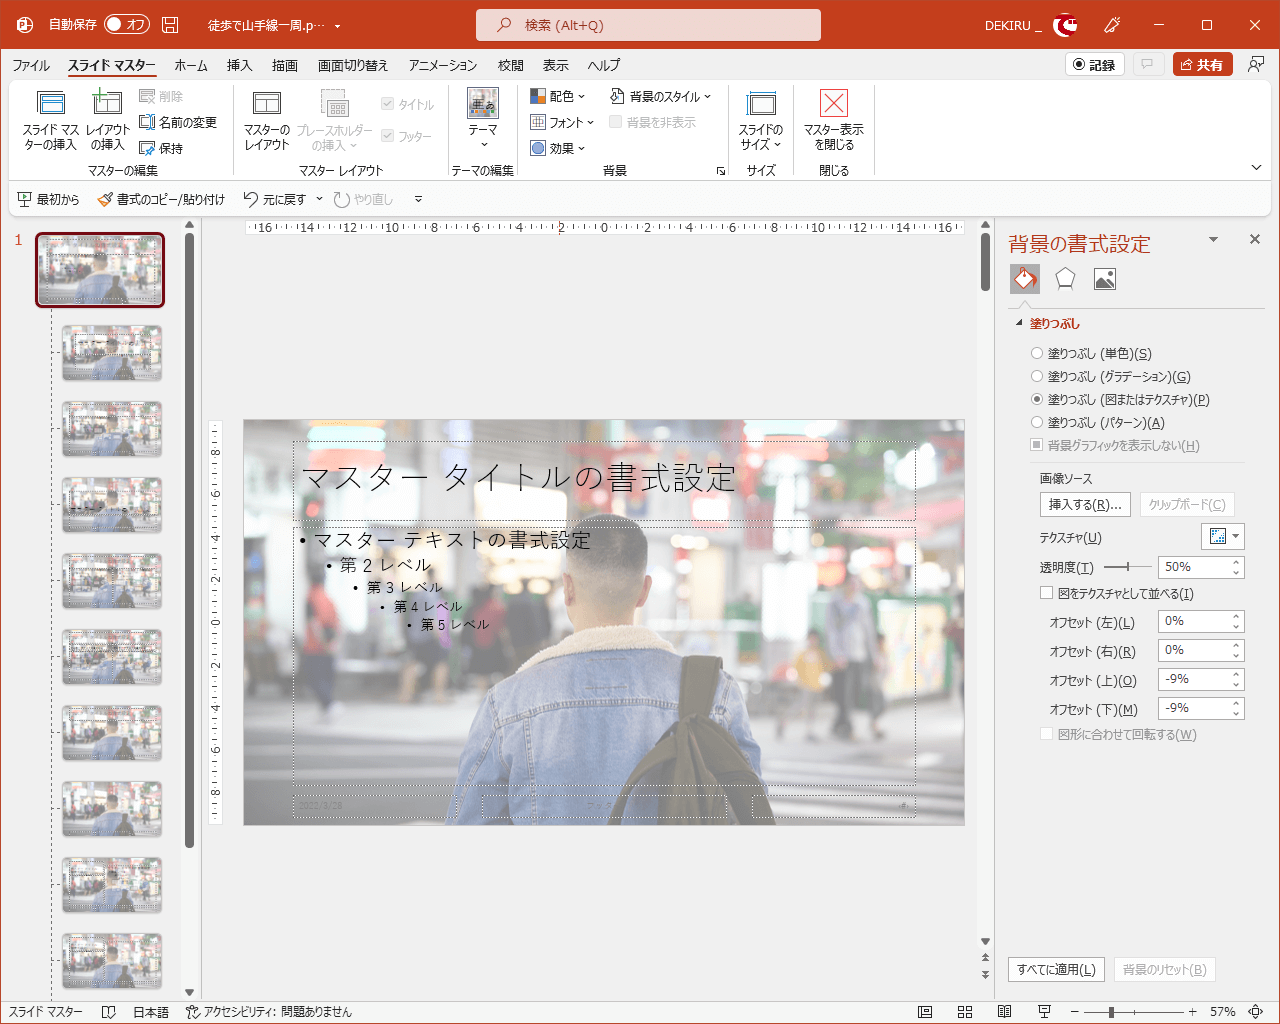The image size is (1280, 1024).
Task: Expand the スライドのサイズ menu
Action: (760, 121)
